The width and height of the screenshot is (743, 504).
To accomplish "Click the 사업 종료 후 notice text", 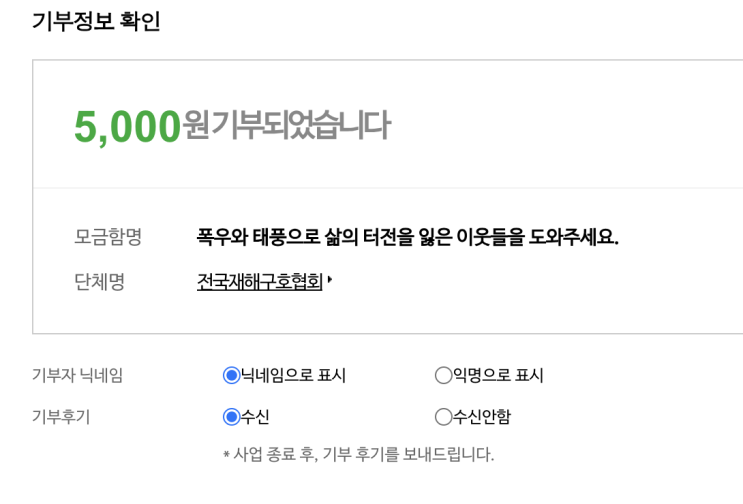I will (x=358, y=455).
